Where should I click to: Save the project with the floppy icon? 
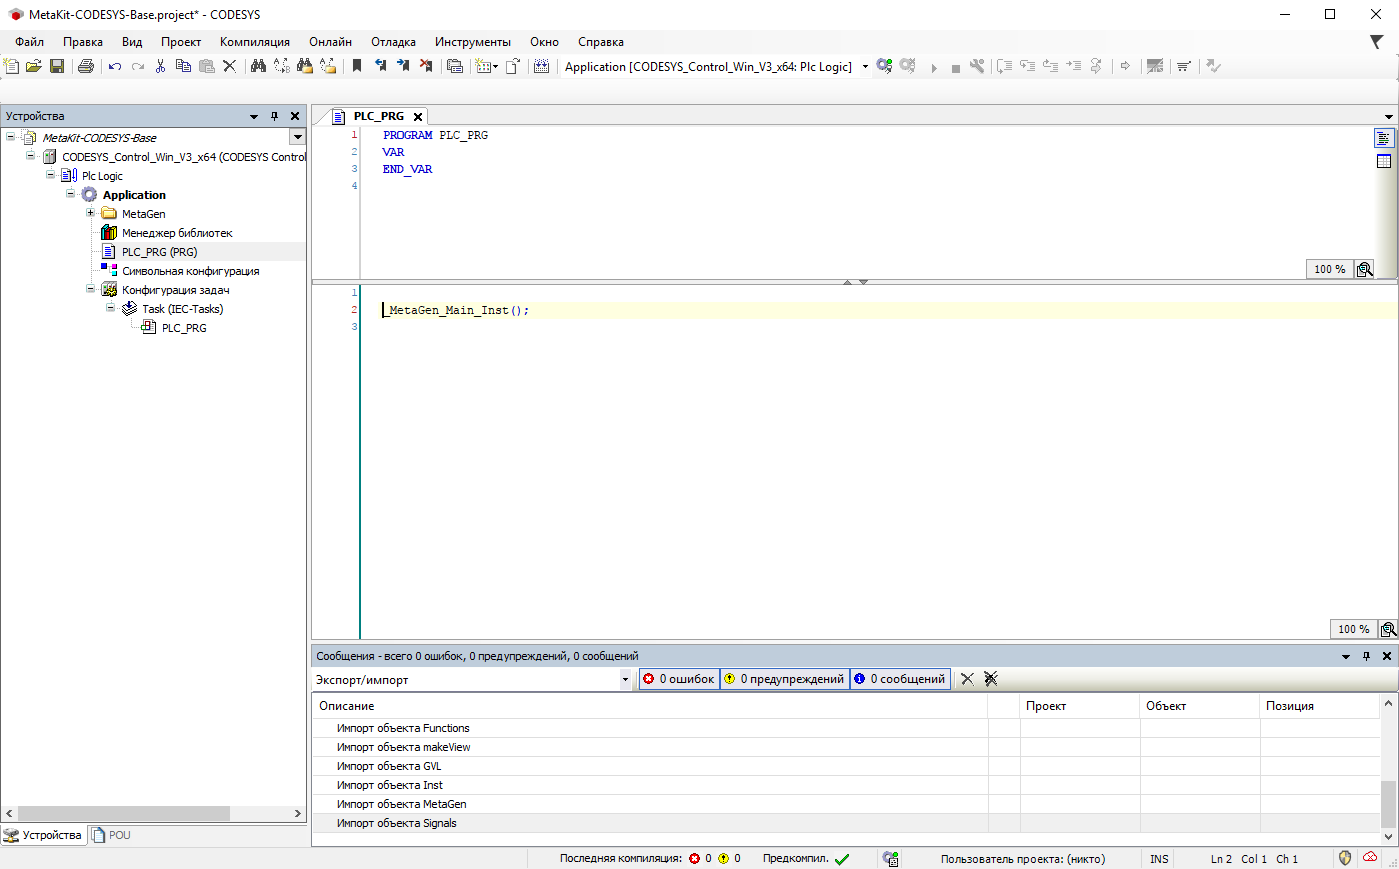[x=57, y=66]
